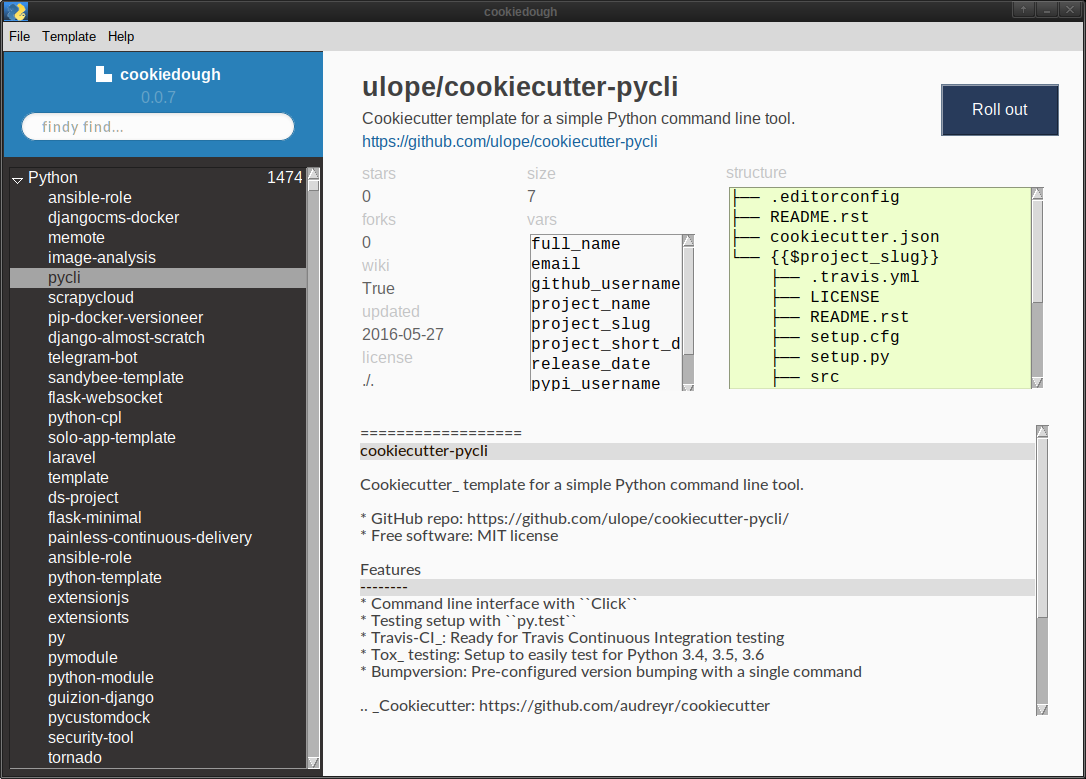Select the security-tool template
Viewport: 1086px width, 779px height.
tap(91, 738)
